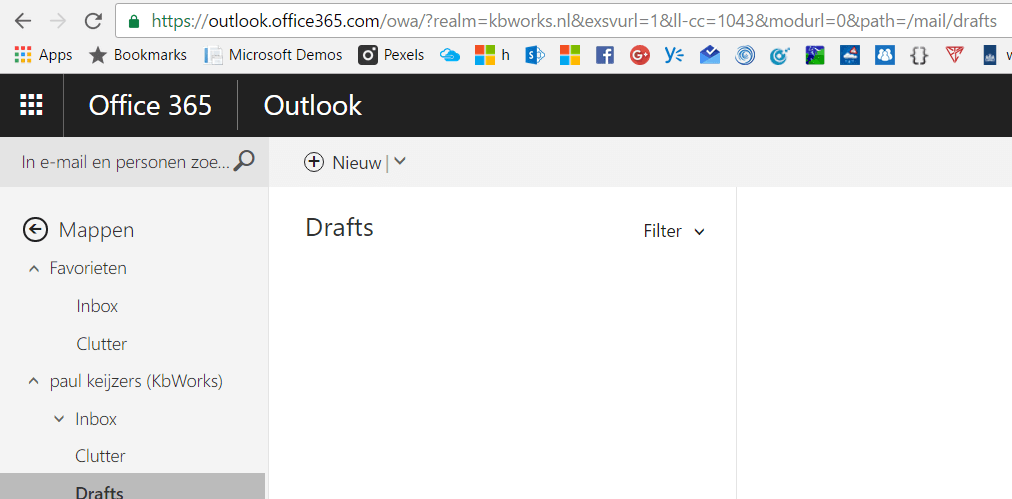Open the Facebook bookmark icon

[x=605, y=56]
